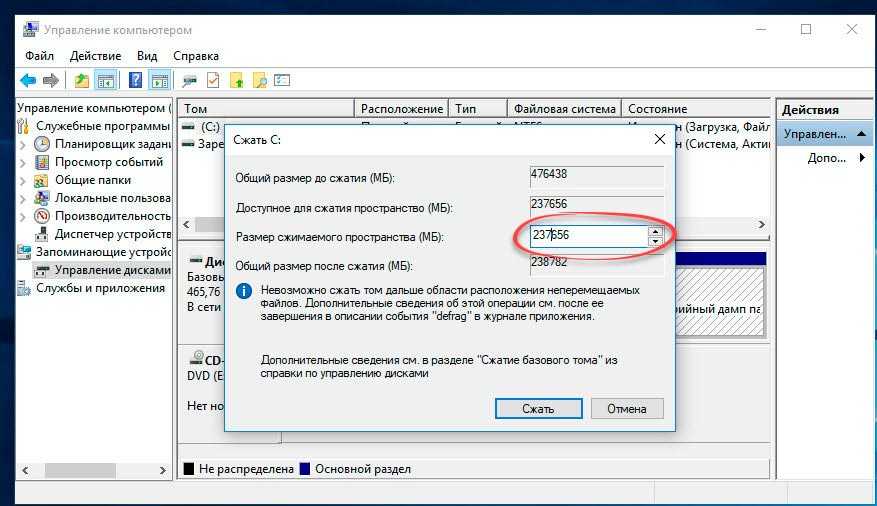Click the black Не распределена legend swatch
877x506 pixels.
[x=189, y=469]
